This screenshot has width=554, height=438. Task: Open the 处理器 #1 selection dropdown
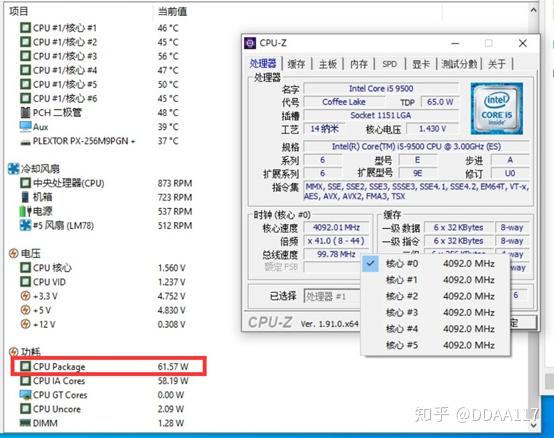(332, 296)
